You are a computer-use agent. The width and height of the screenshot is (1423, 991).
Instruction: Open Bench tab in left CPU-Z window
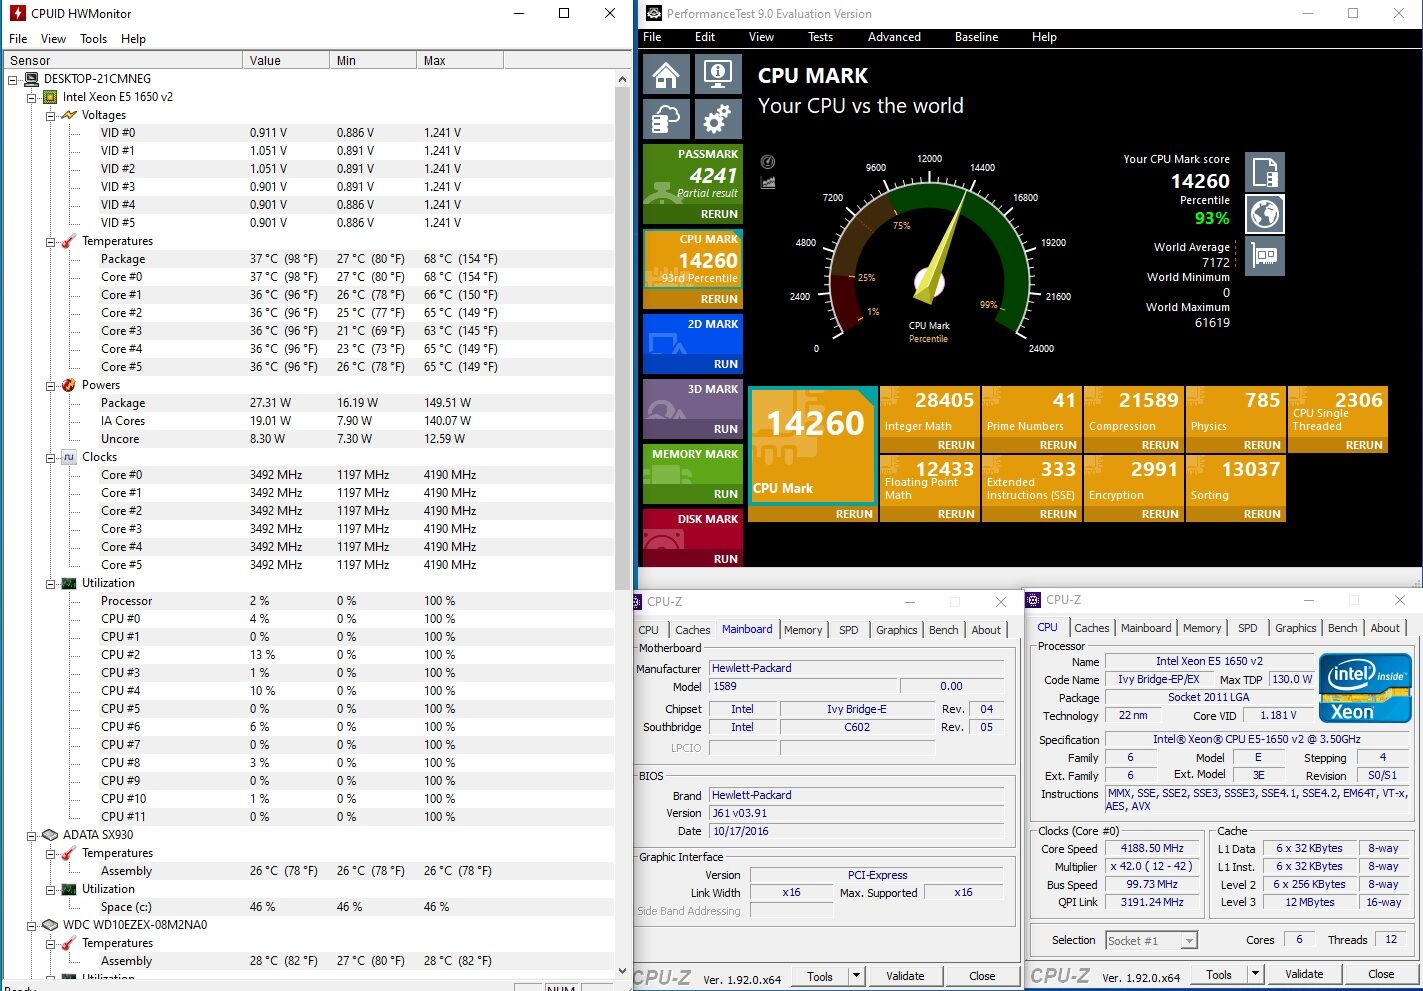coord(943,630)
